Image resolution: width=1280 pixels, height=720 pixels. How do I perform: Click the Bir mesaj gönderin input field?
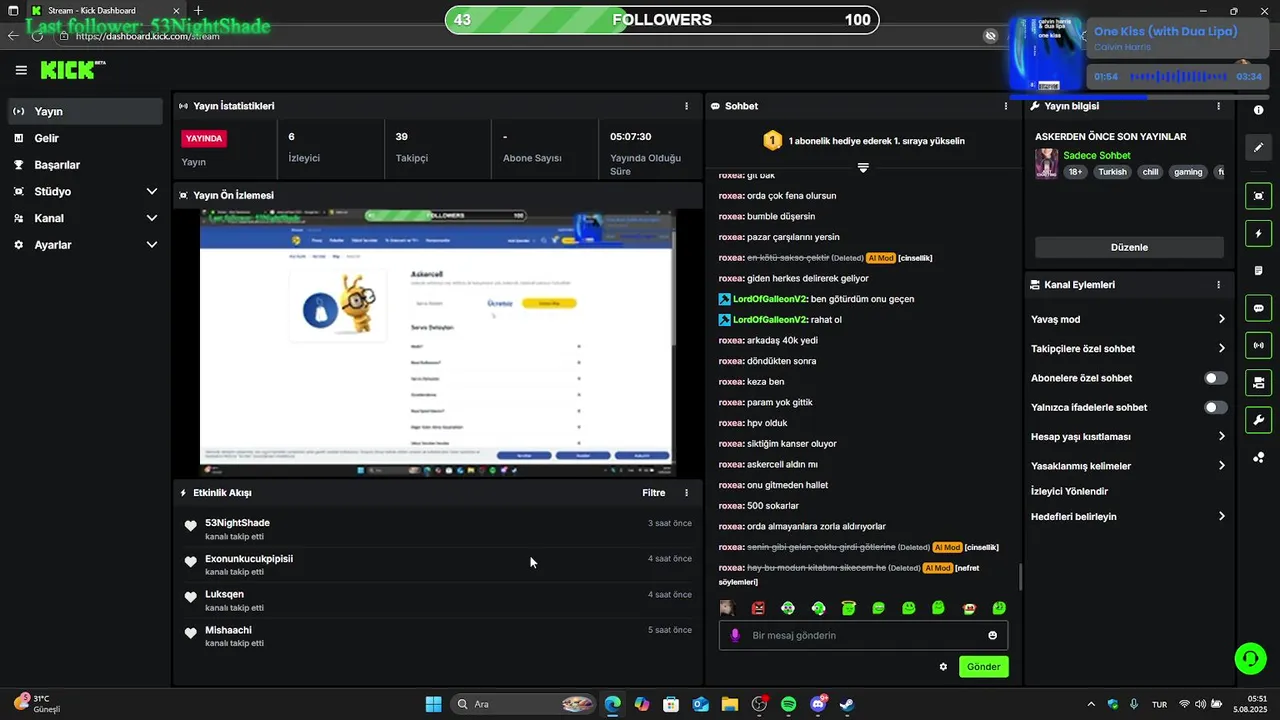click(863, 635)
